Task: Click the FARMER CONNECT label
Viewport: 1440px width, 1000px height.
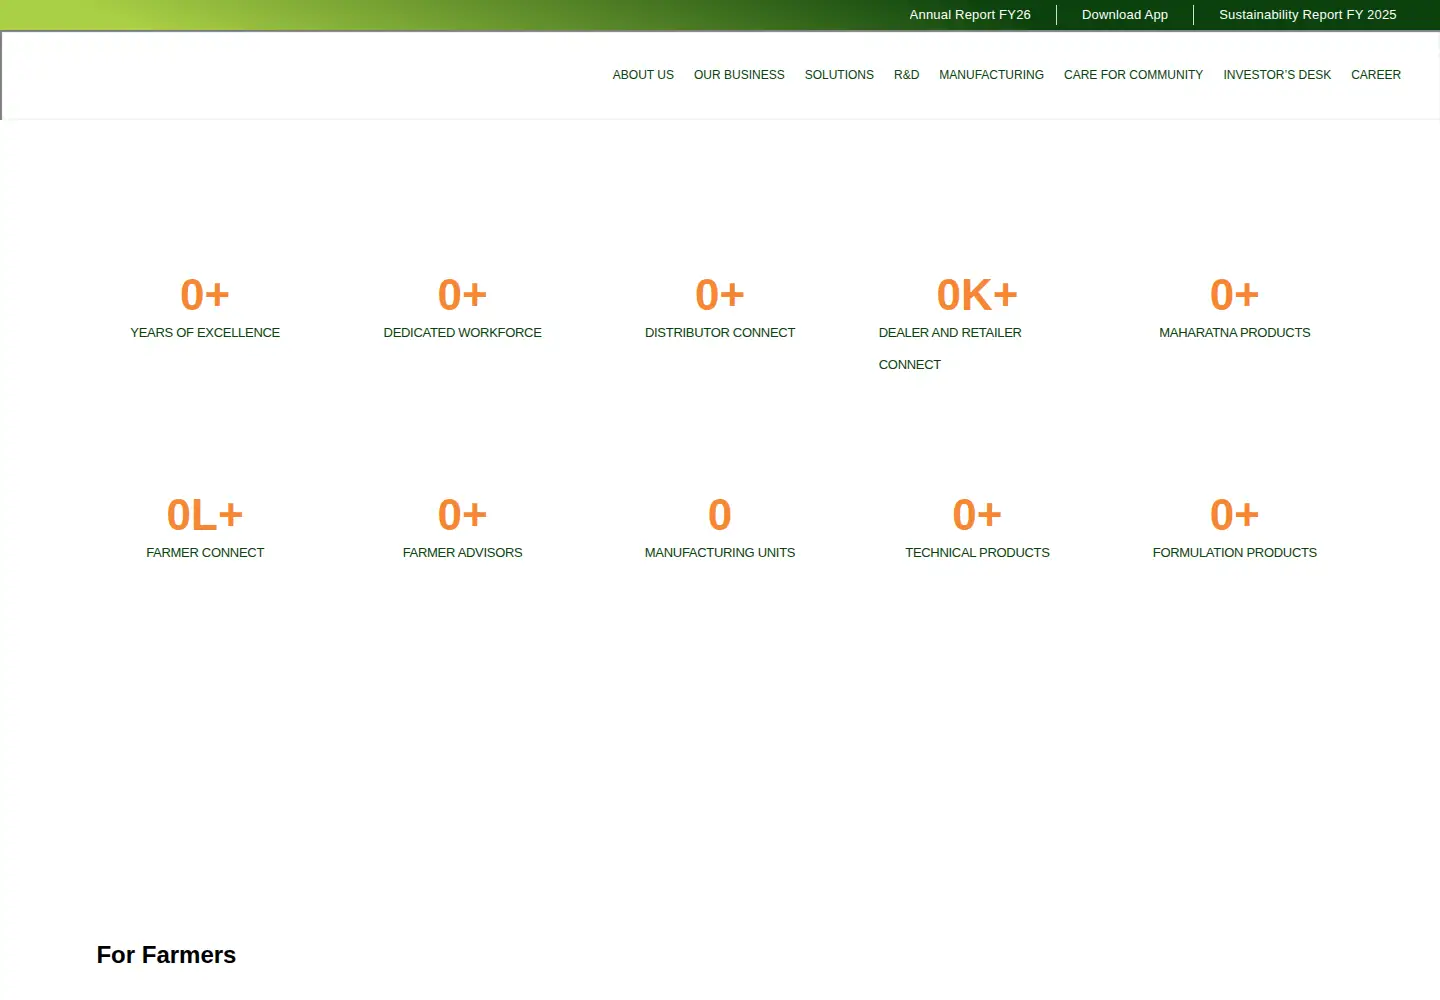Action: point(205,553)
